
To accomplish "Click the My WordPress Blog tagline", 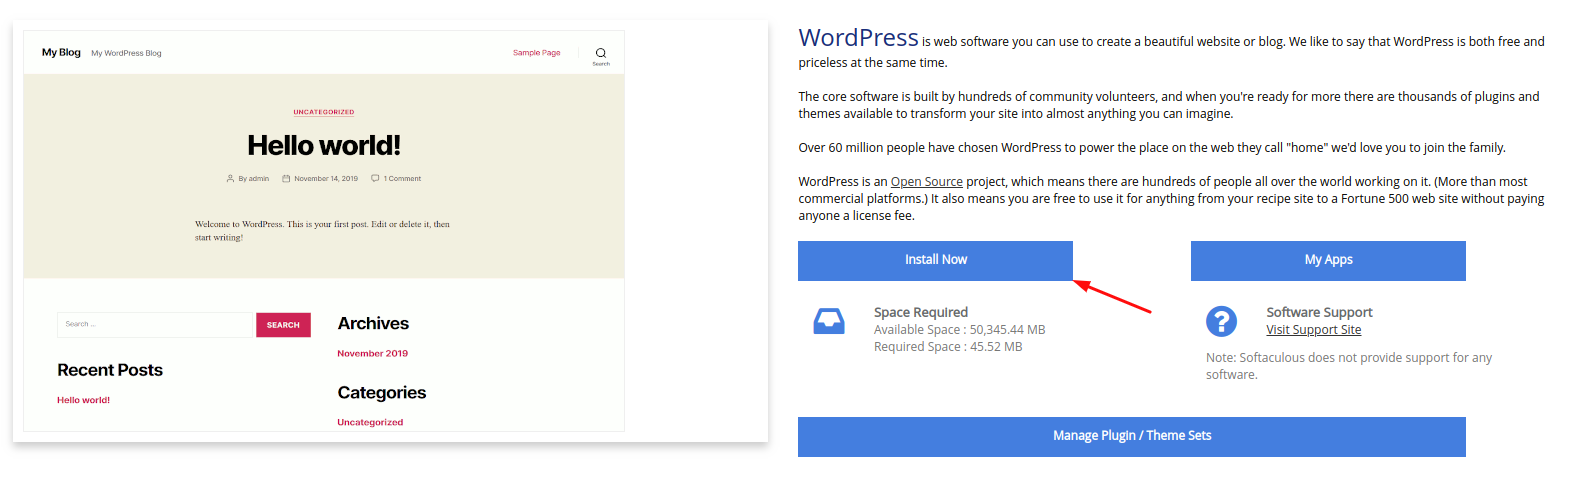I will pos(126,53).
